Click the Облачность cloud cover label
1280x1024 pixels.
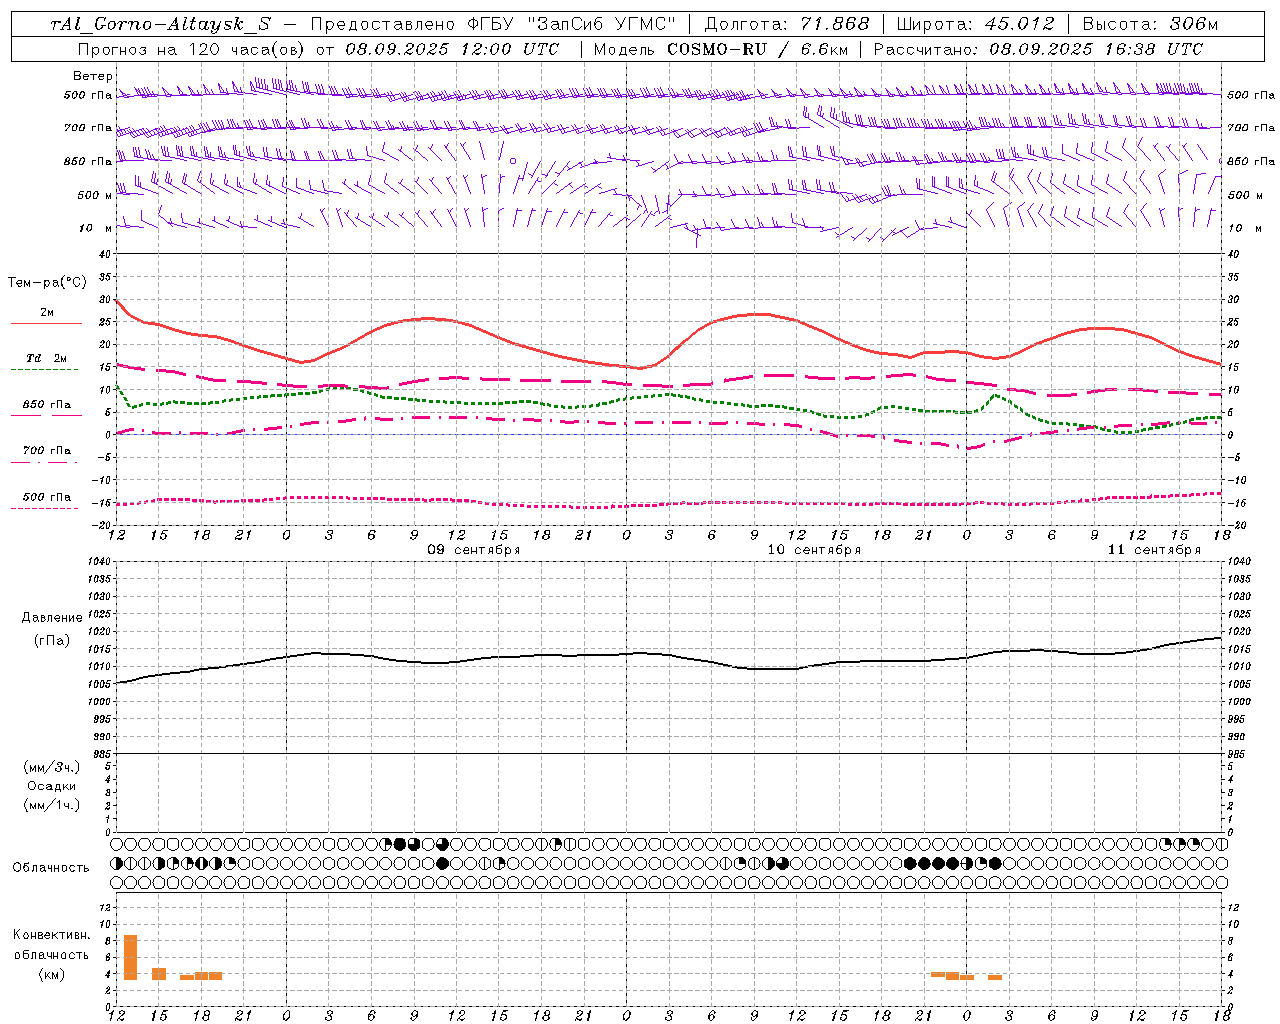(x=51, y=868)
